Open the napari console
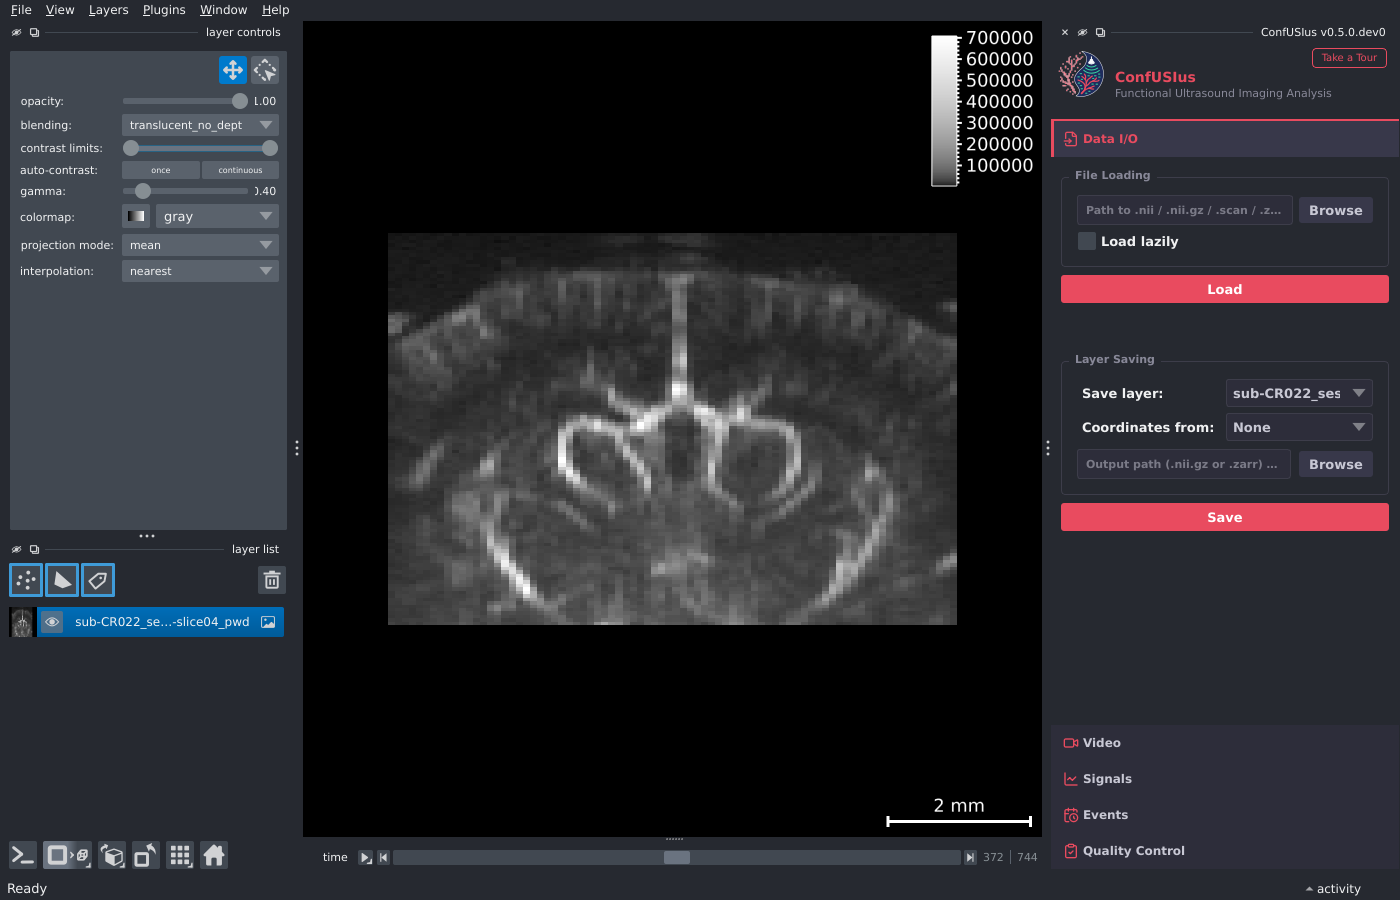This screenshot has width=1400, height=900. click(23, 855)
